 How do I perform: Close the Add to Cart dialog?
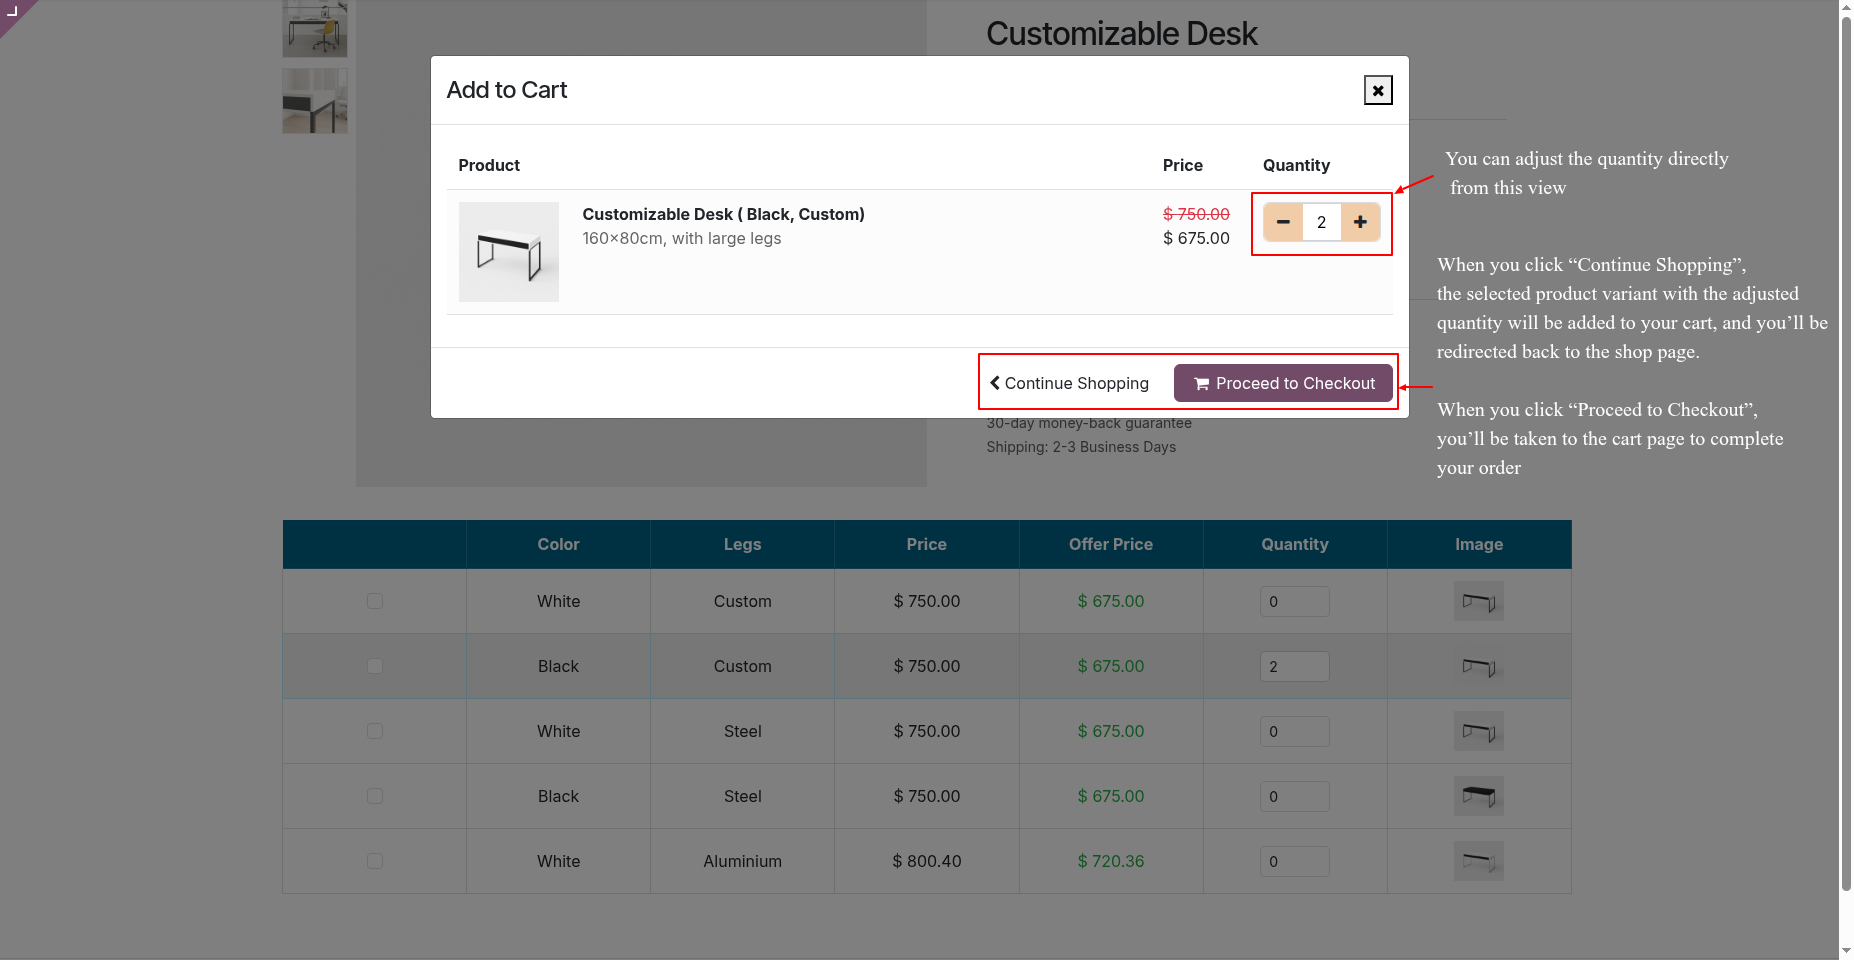tap(1378, 90)
